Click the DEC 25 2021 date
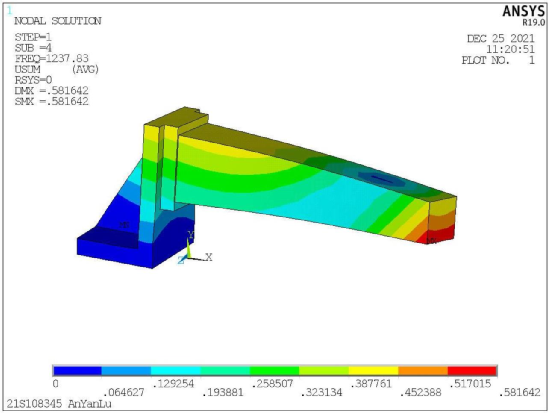Screen dimensions: 550x414 click(501, 39)
